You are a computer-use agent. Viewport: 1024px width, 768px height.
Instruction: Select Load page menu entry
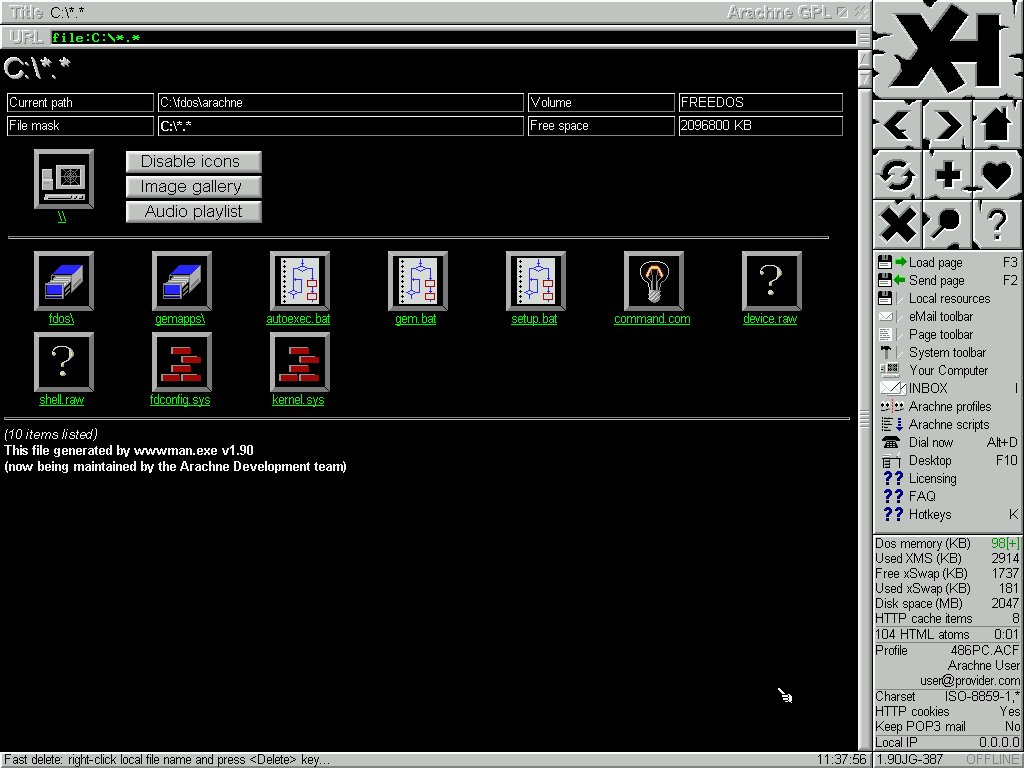tap(935, 262)
